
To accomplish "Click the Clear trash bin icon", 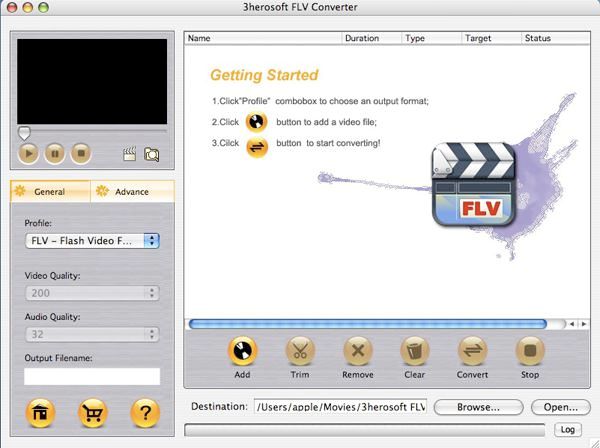I will 415,351.
